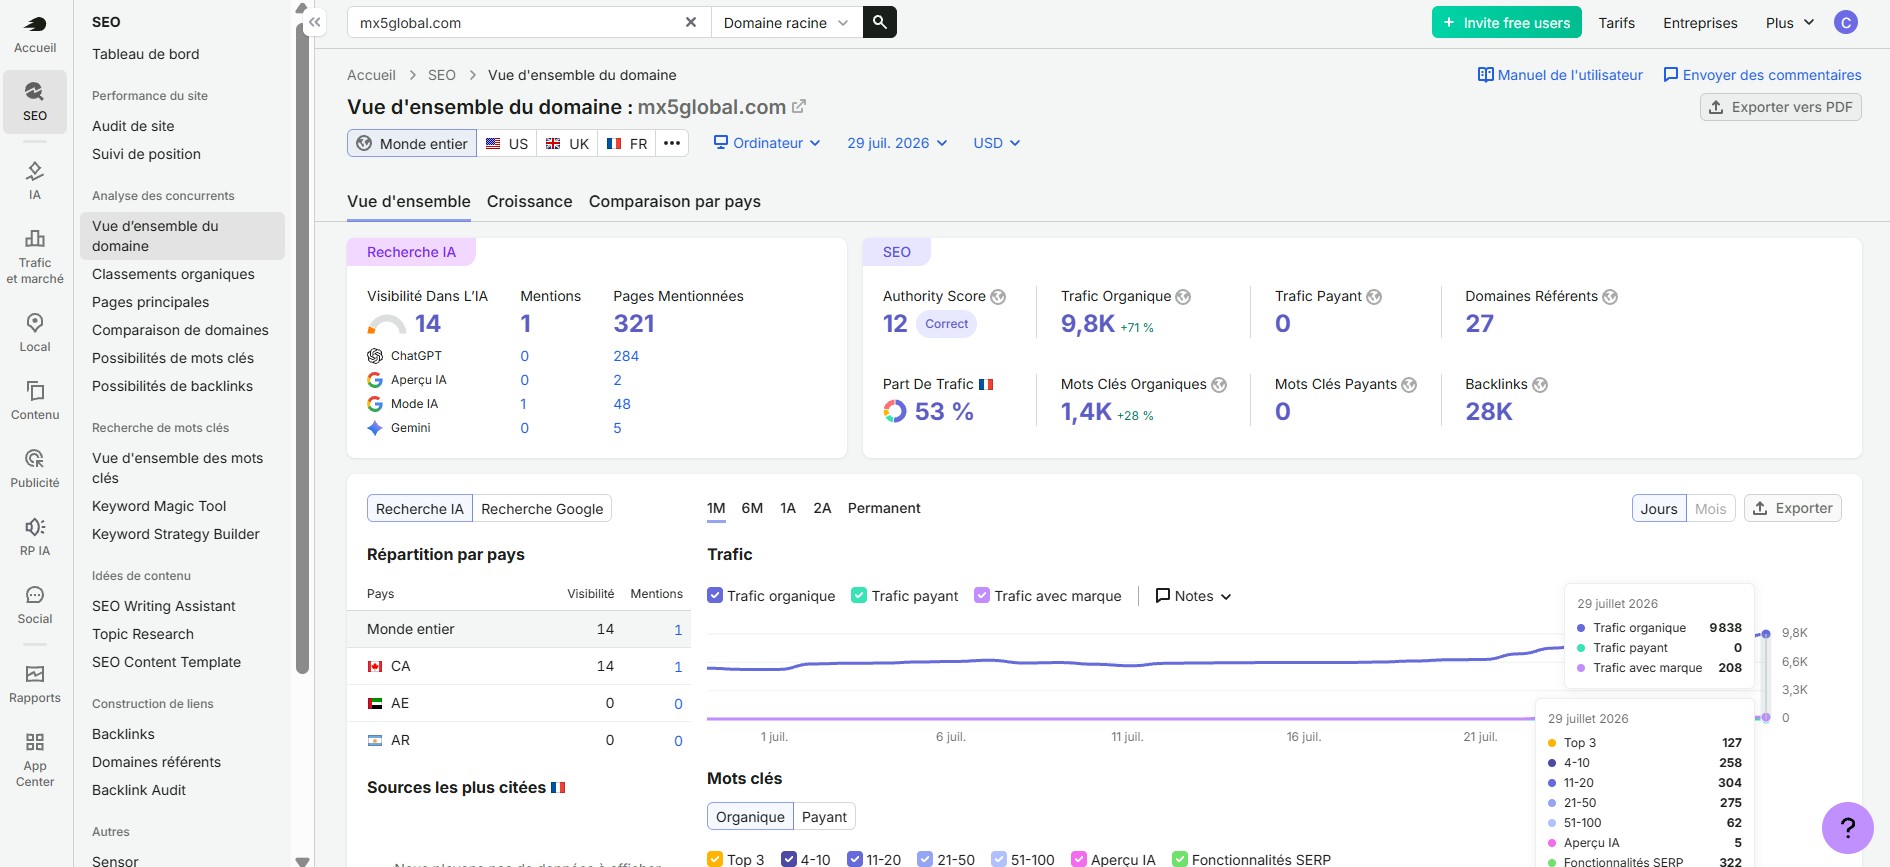Click the 284 ChatGPT pages value
Viewport: 1890px width, 867px height.
(x=626, y=356)
